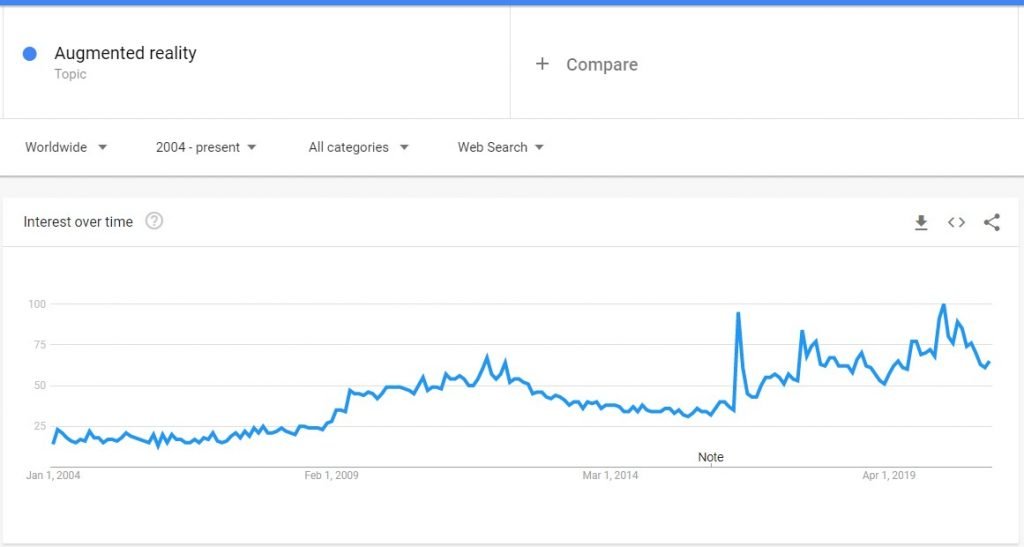This screenshot has height=547, width=1024.
Task: Open the help icon beside Interest over time
Action: (x=154, y=221)
